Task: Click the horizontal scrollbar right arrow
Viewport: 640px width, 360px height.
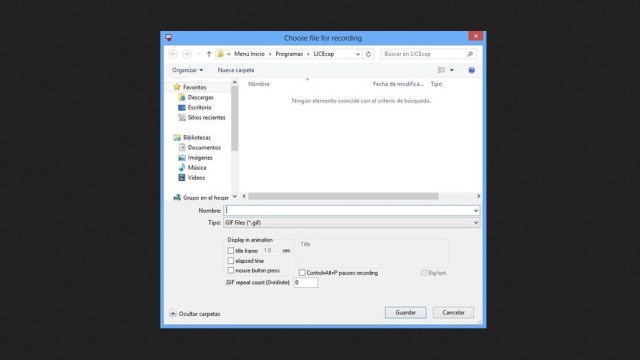Action: point(478,196)
